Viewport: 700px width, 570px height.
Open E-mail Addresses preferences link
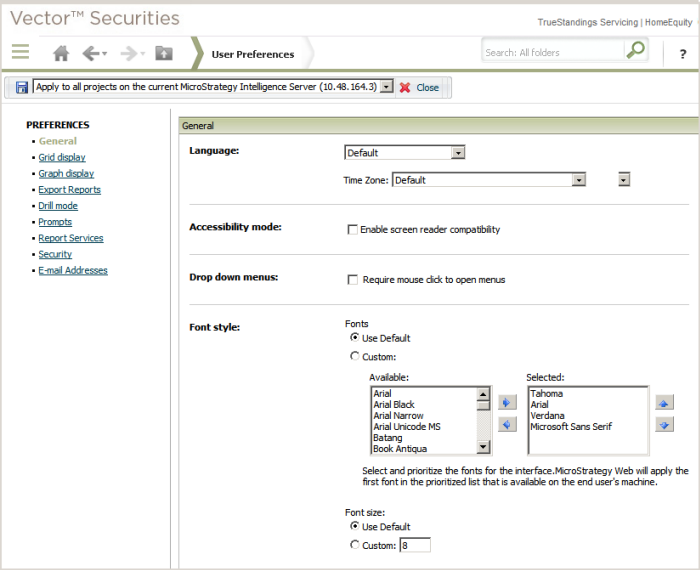(73, 270)
